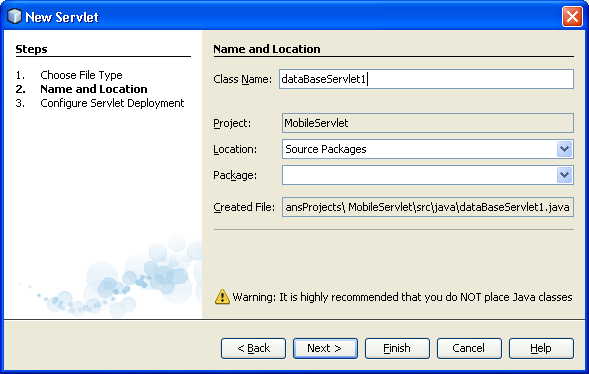The width and height of the screenshot is (589, 374).
Task: Select step 2 Name and Location
Action: tap(94, 89)
